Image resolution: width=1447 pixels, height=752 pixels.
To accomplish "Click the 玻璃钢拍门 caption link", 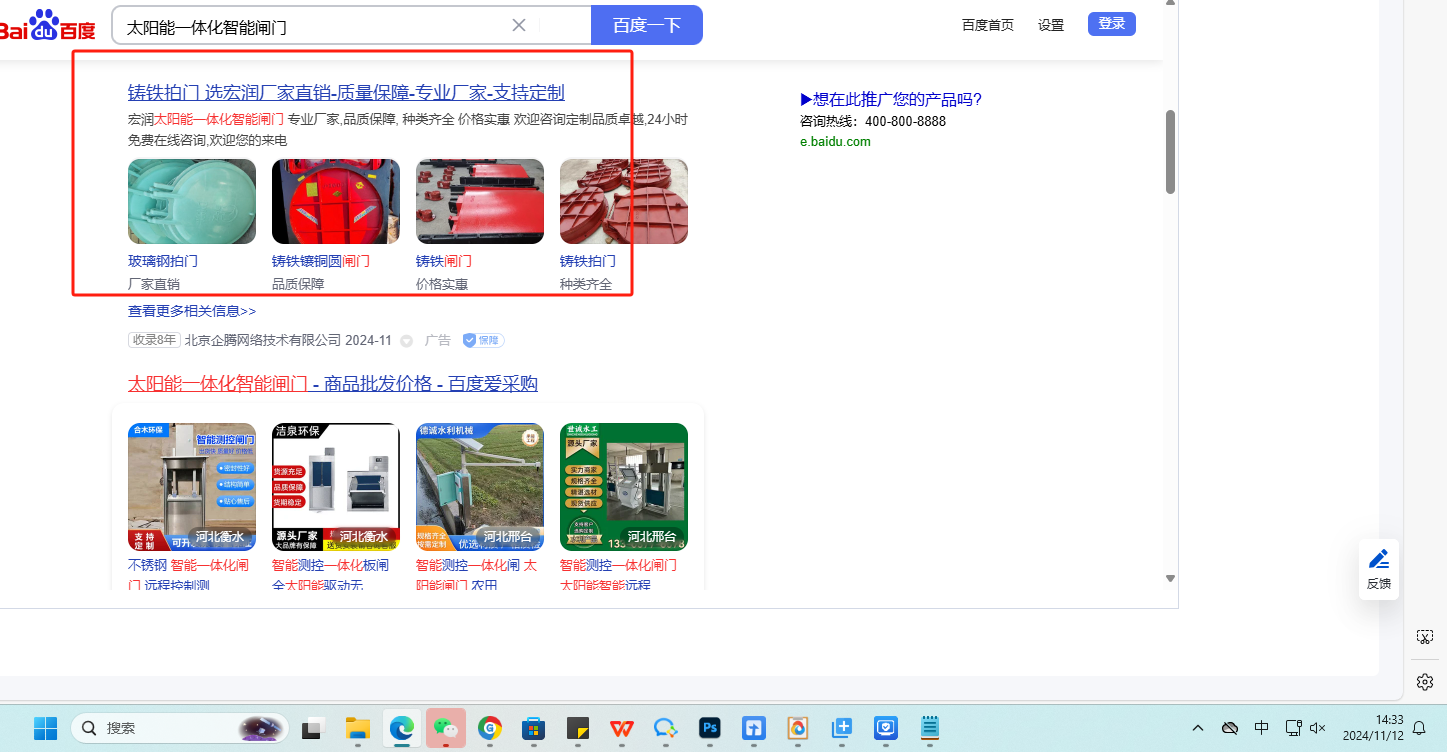I will 163,261.
